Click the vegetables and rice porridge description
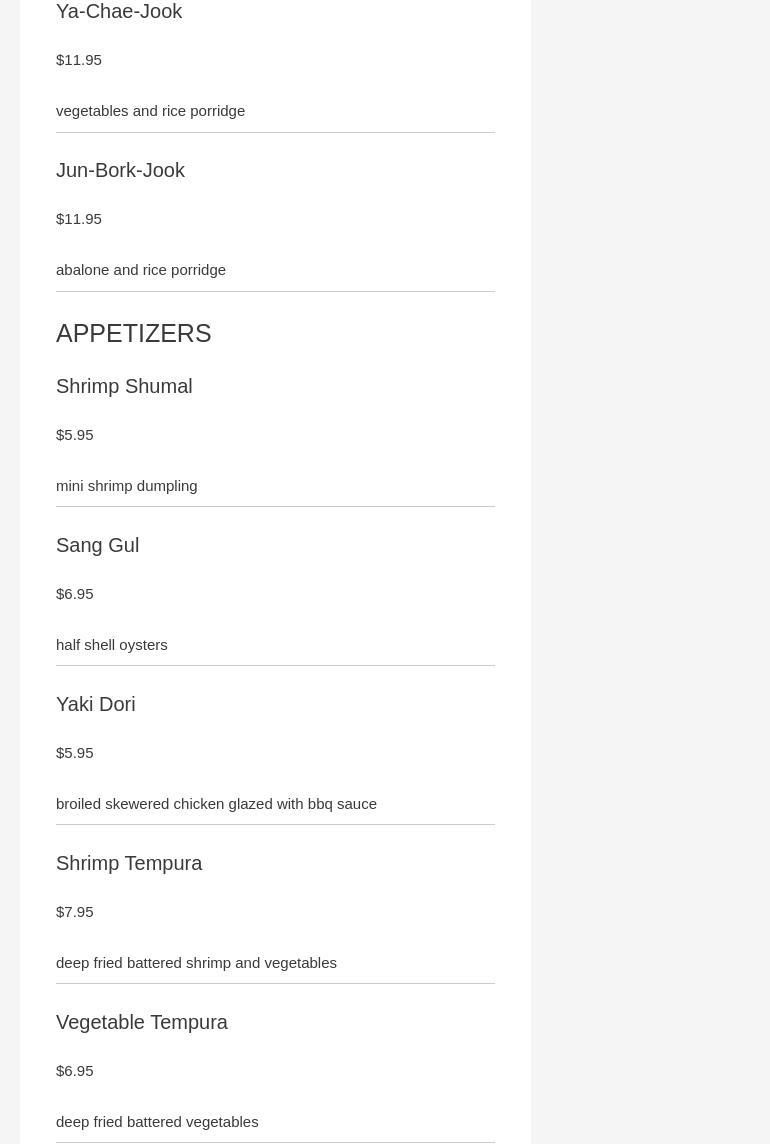This screenshot has width=770, height=1144. pyautogui.click(x=150, y=111)
